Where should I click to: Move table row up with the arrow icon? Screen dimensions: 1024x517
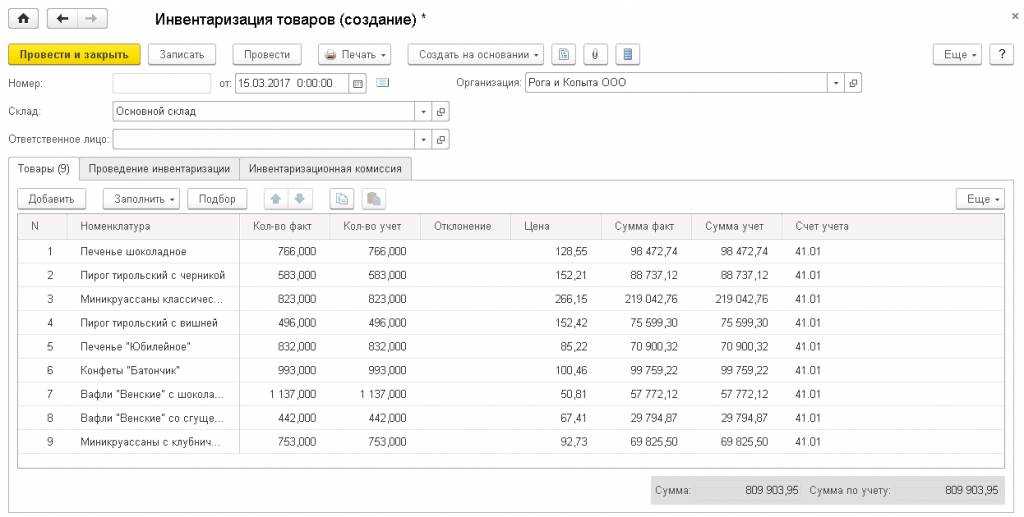pos(276,199)
